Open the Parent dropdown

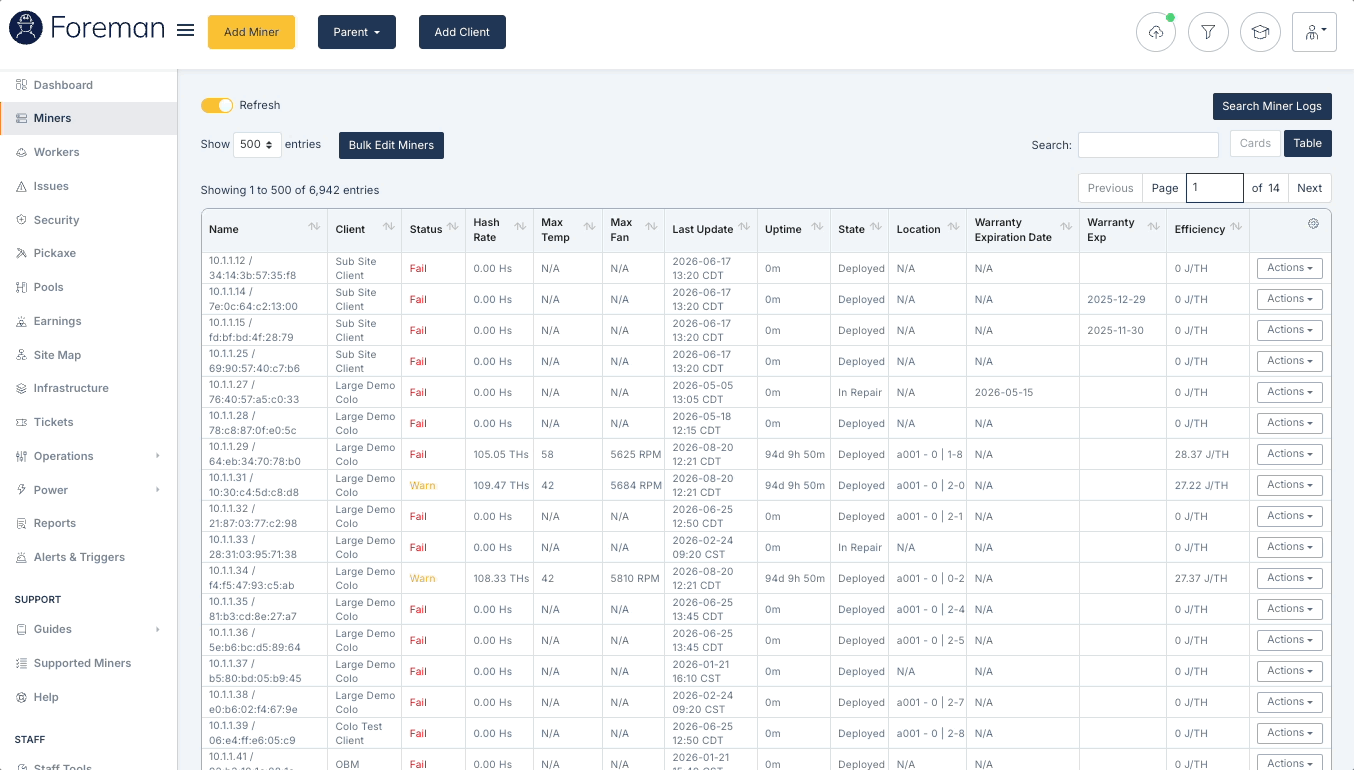[x=356, y=32]
